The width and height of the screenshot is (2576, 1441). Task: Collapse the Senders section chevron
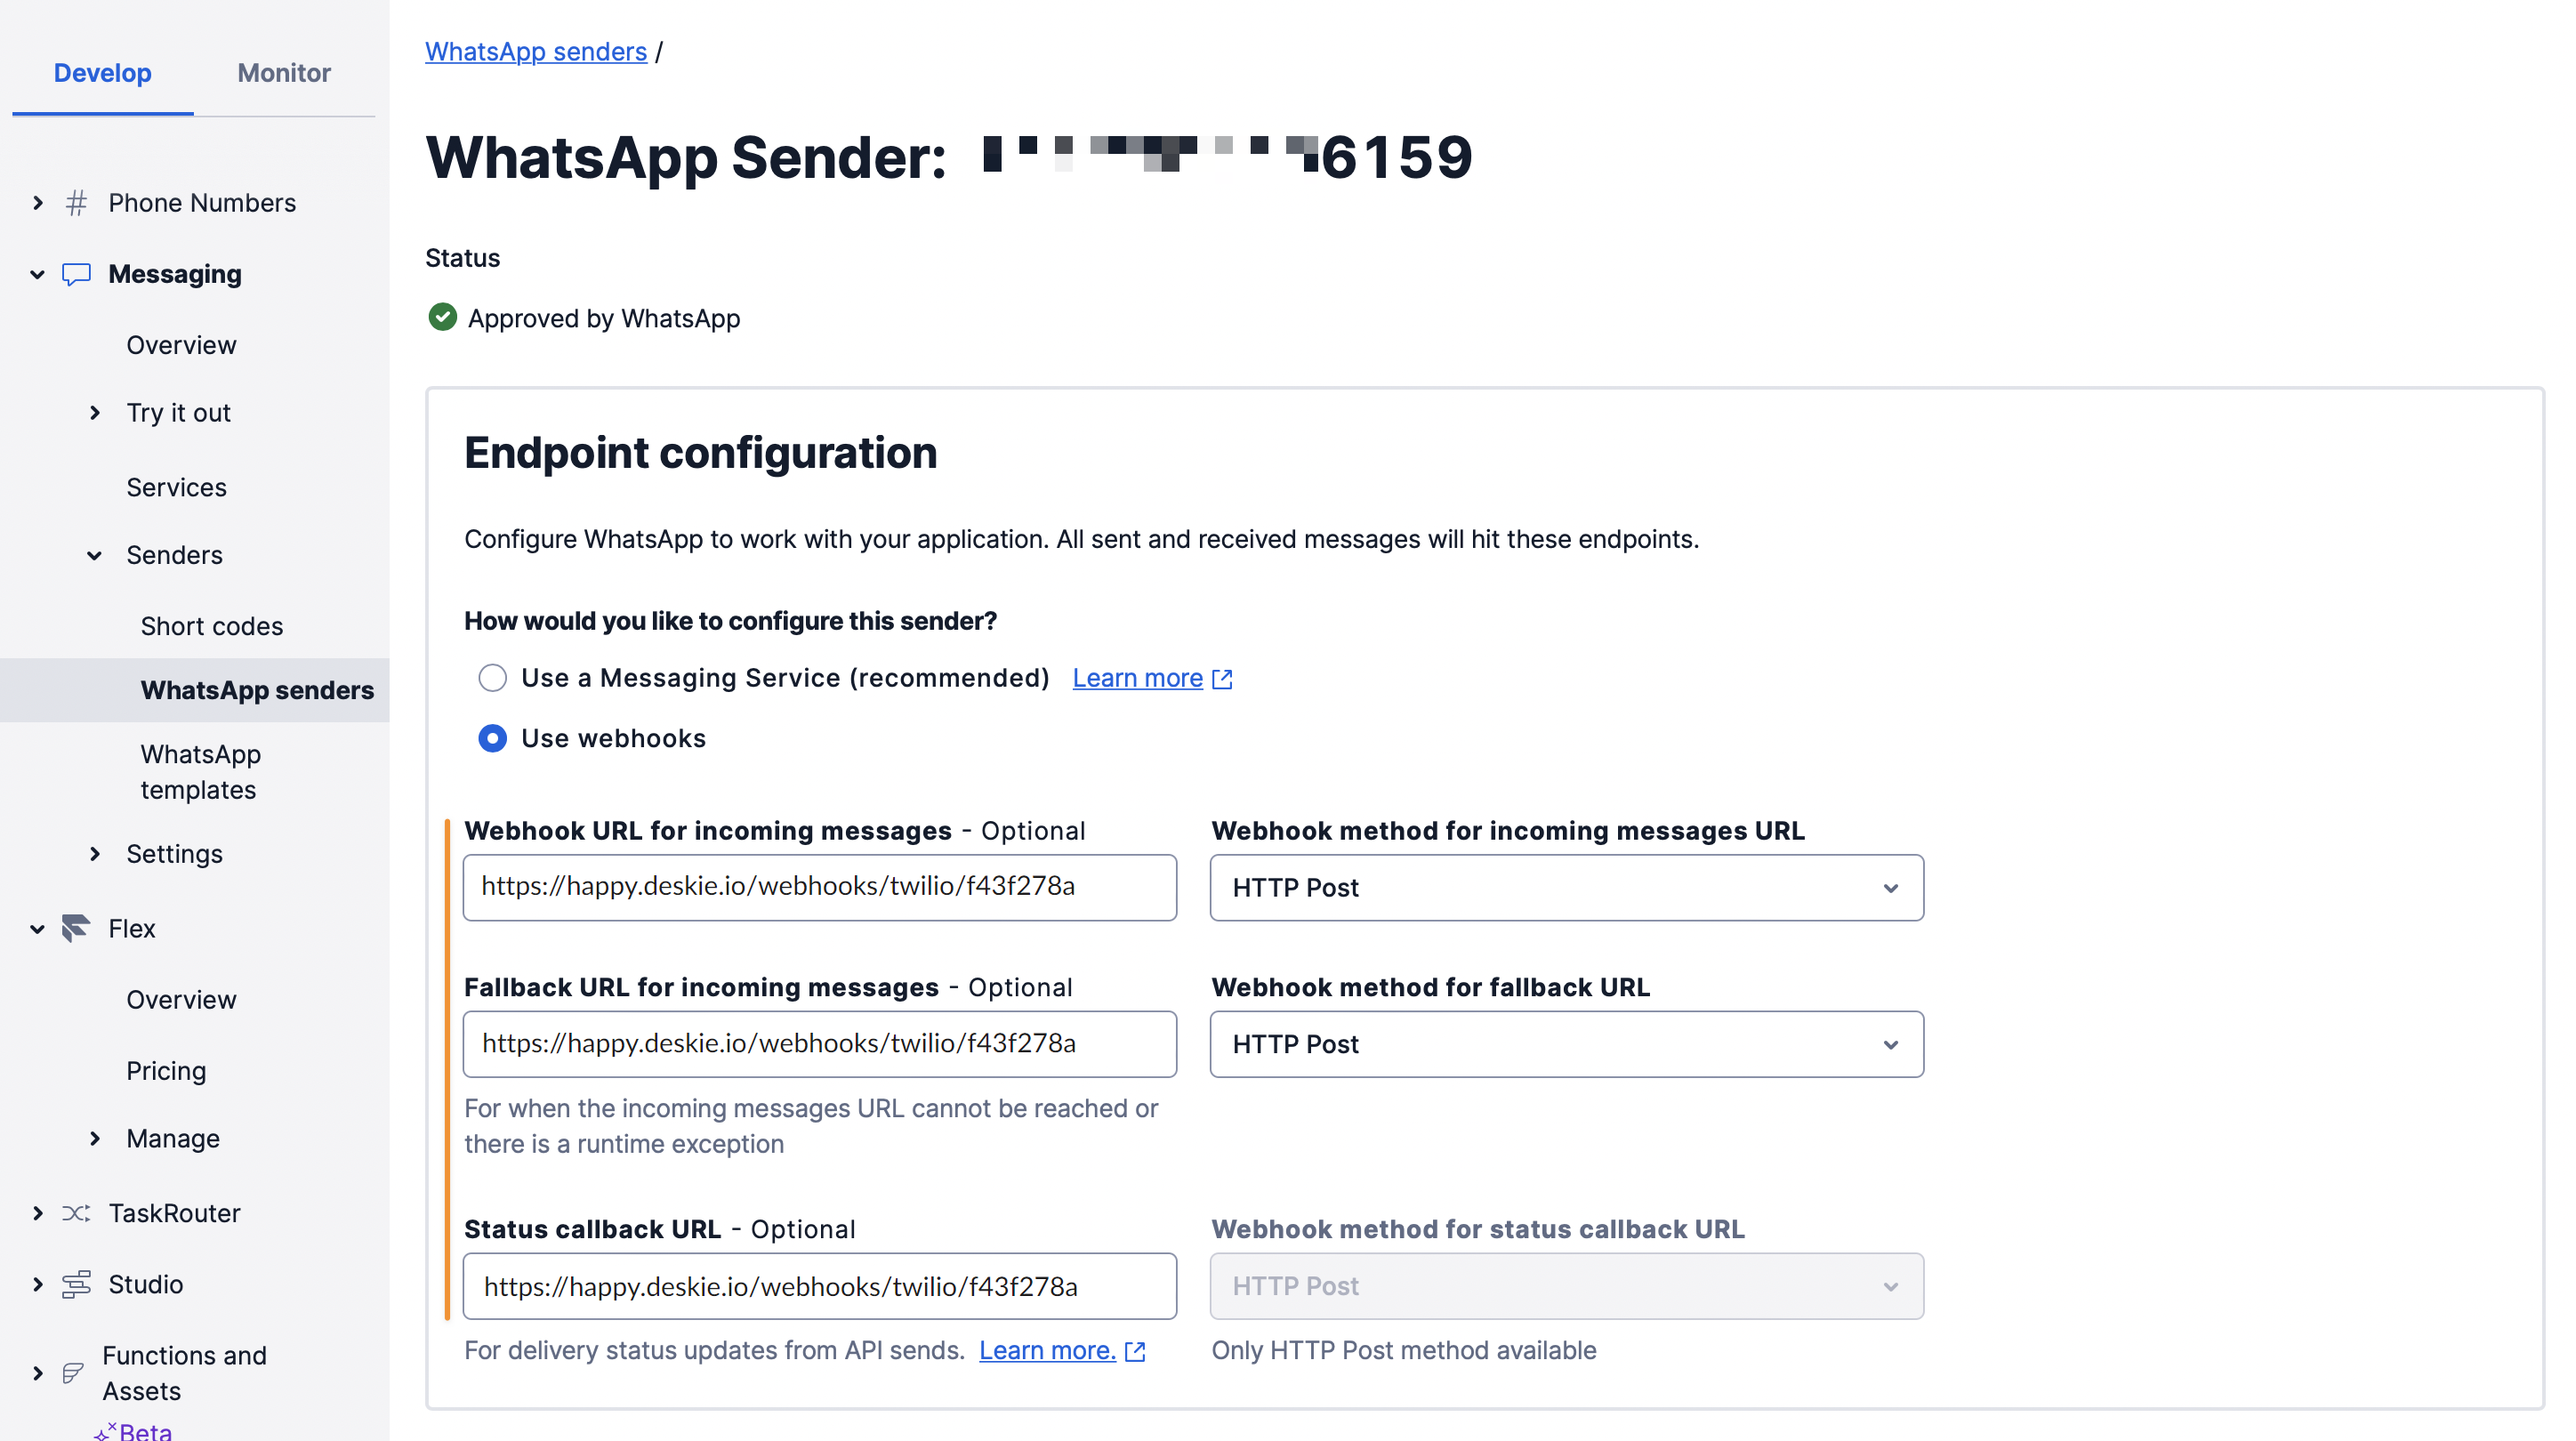coord(95,555)
